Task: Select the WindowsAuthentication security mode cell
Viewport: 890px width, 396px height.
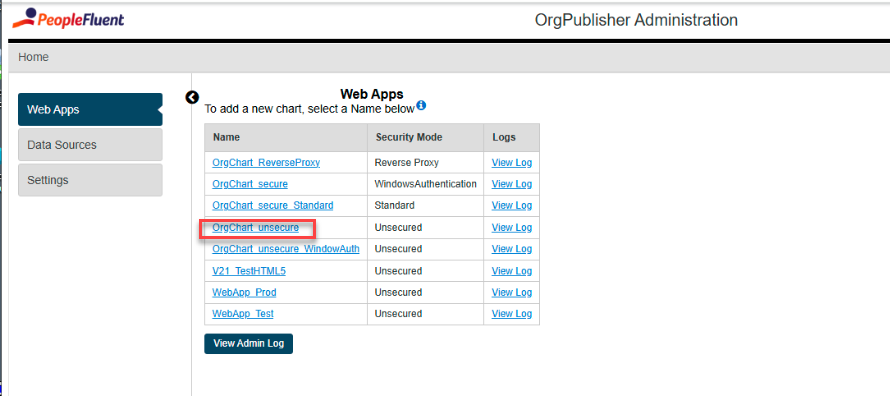Action: click(426, 184)
